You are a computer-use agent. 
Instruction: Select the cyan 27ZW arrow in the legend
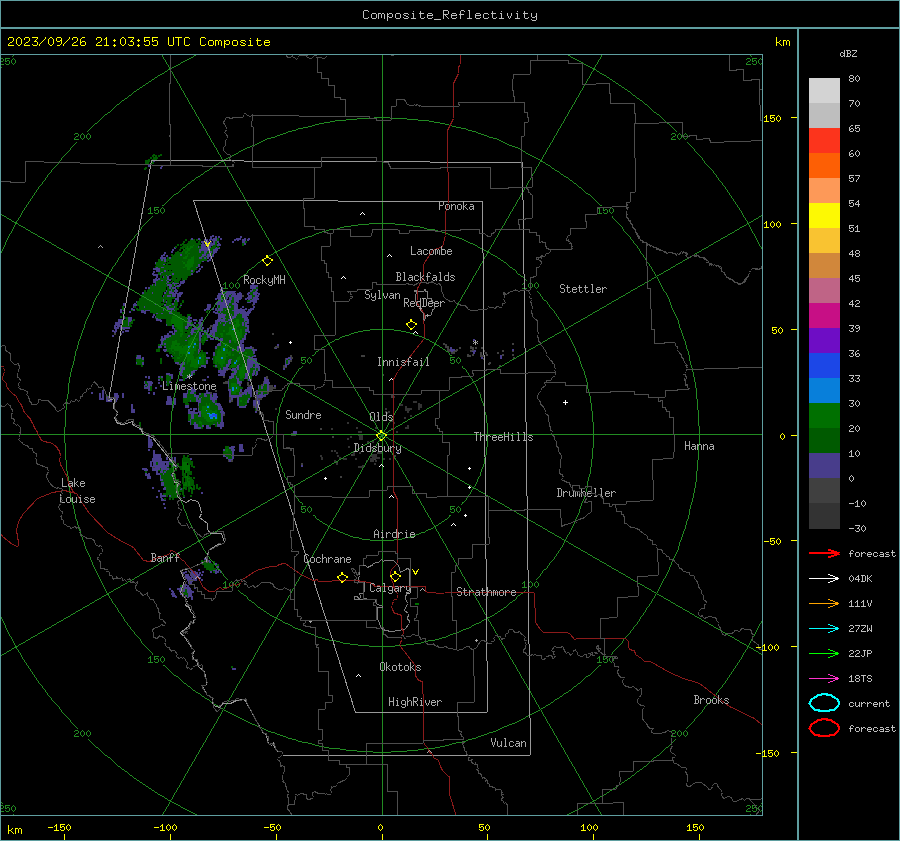click(824, 629)
